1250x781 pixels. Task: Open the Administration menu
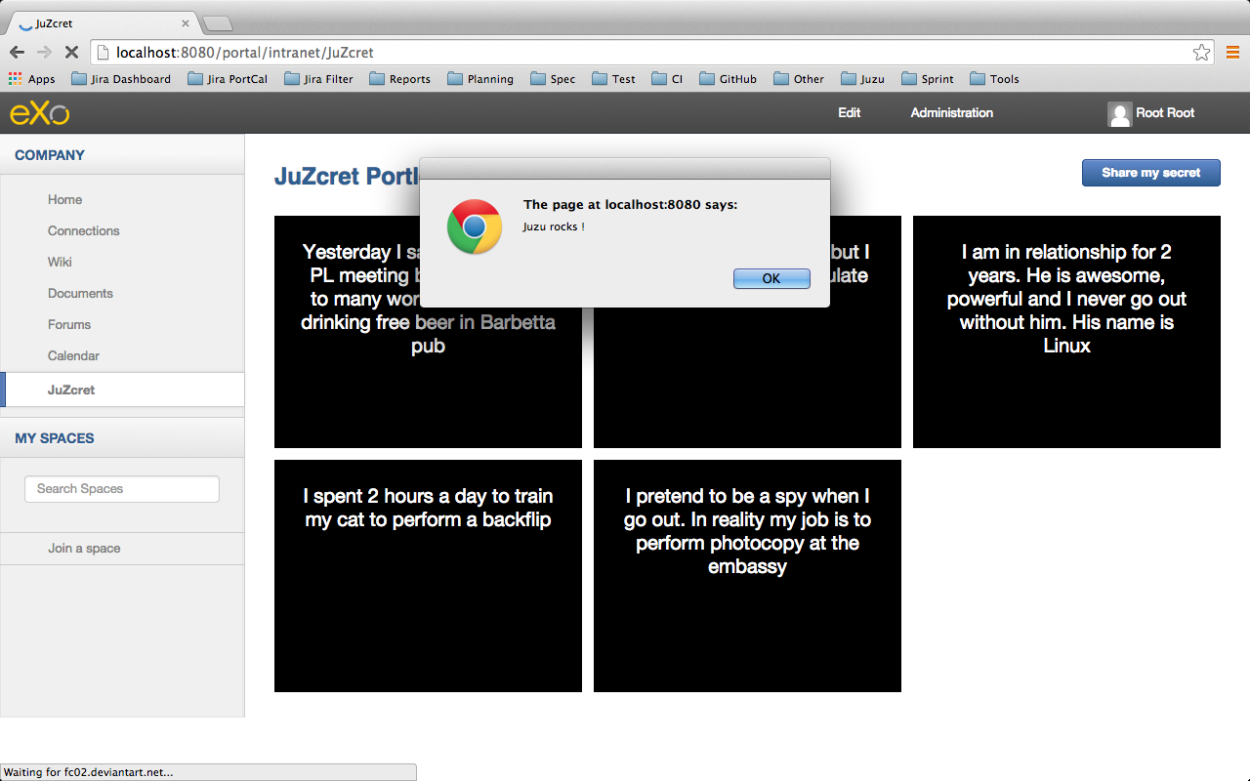tap(950, 113)
